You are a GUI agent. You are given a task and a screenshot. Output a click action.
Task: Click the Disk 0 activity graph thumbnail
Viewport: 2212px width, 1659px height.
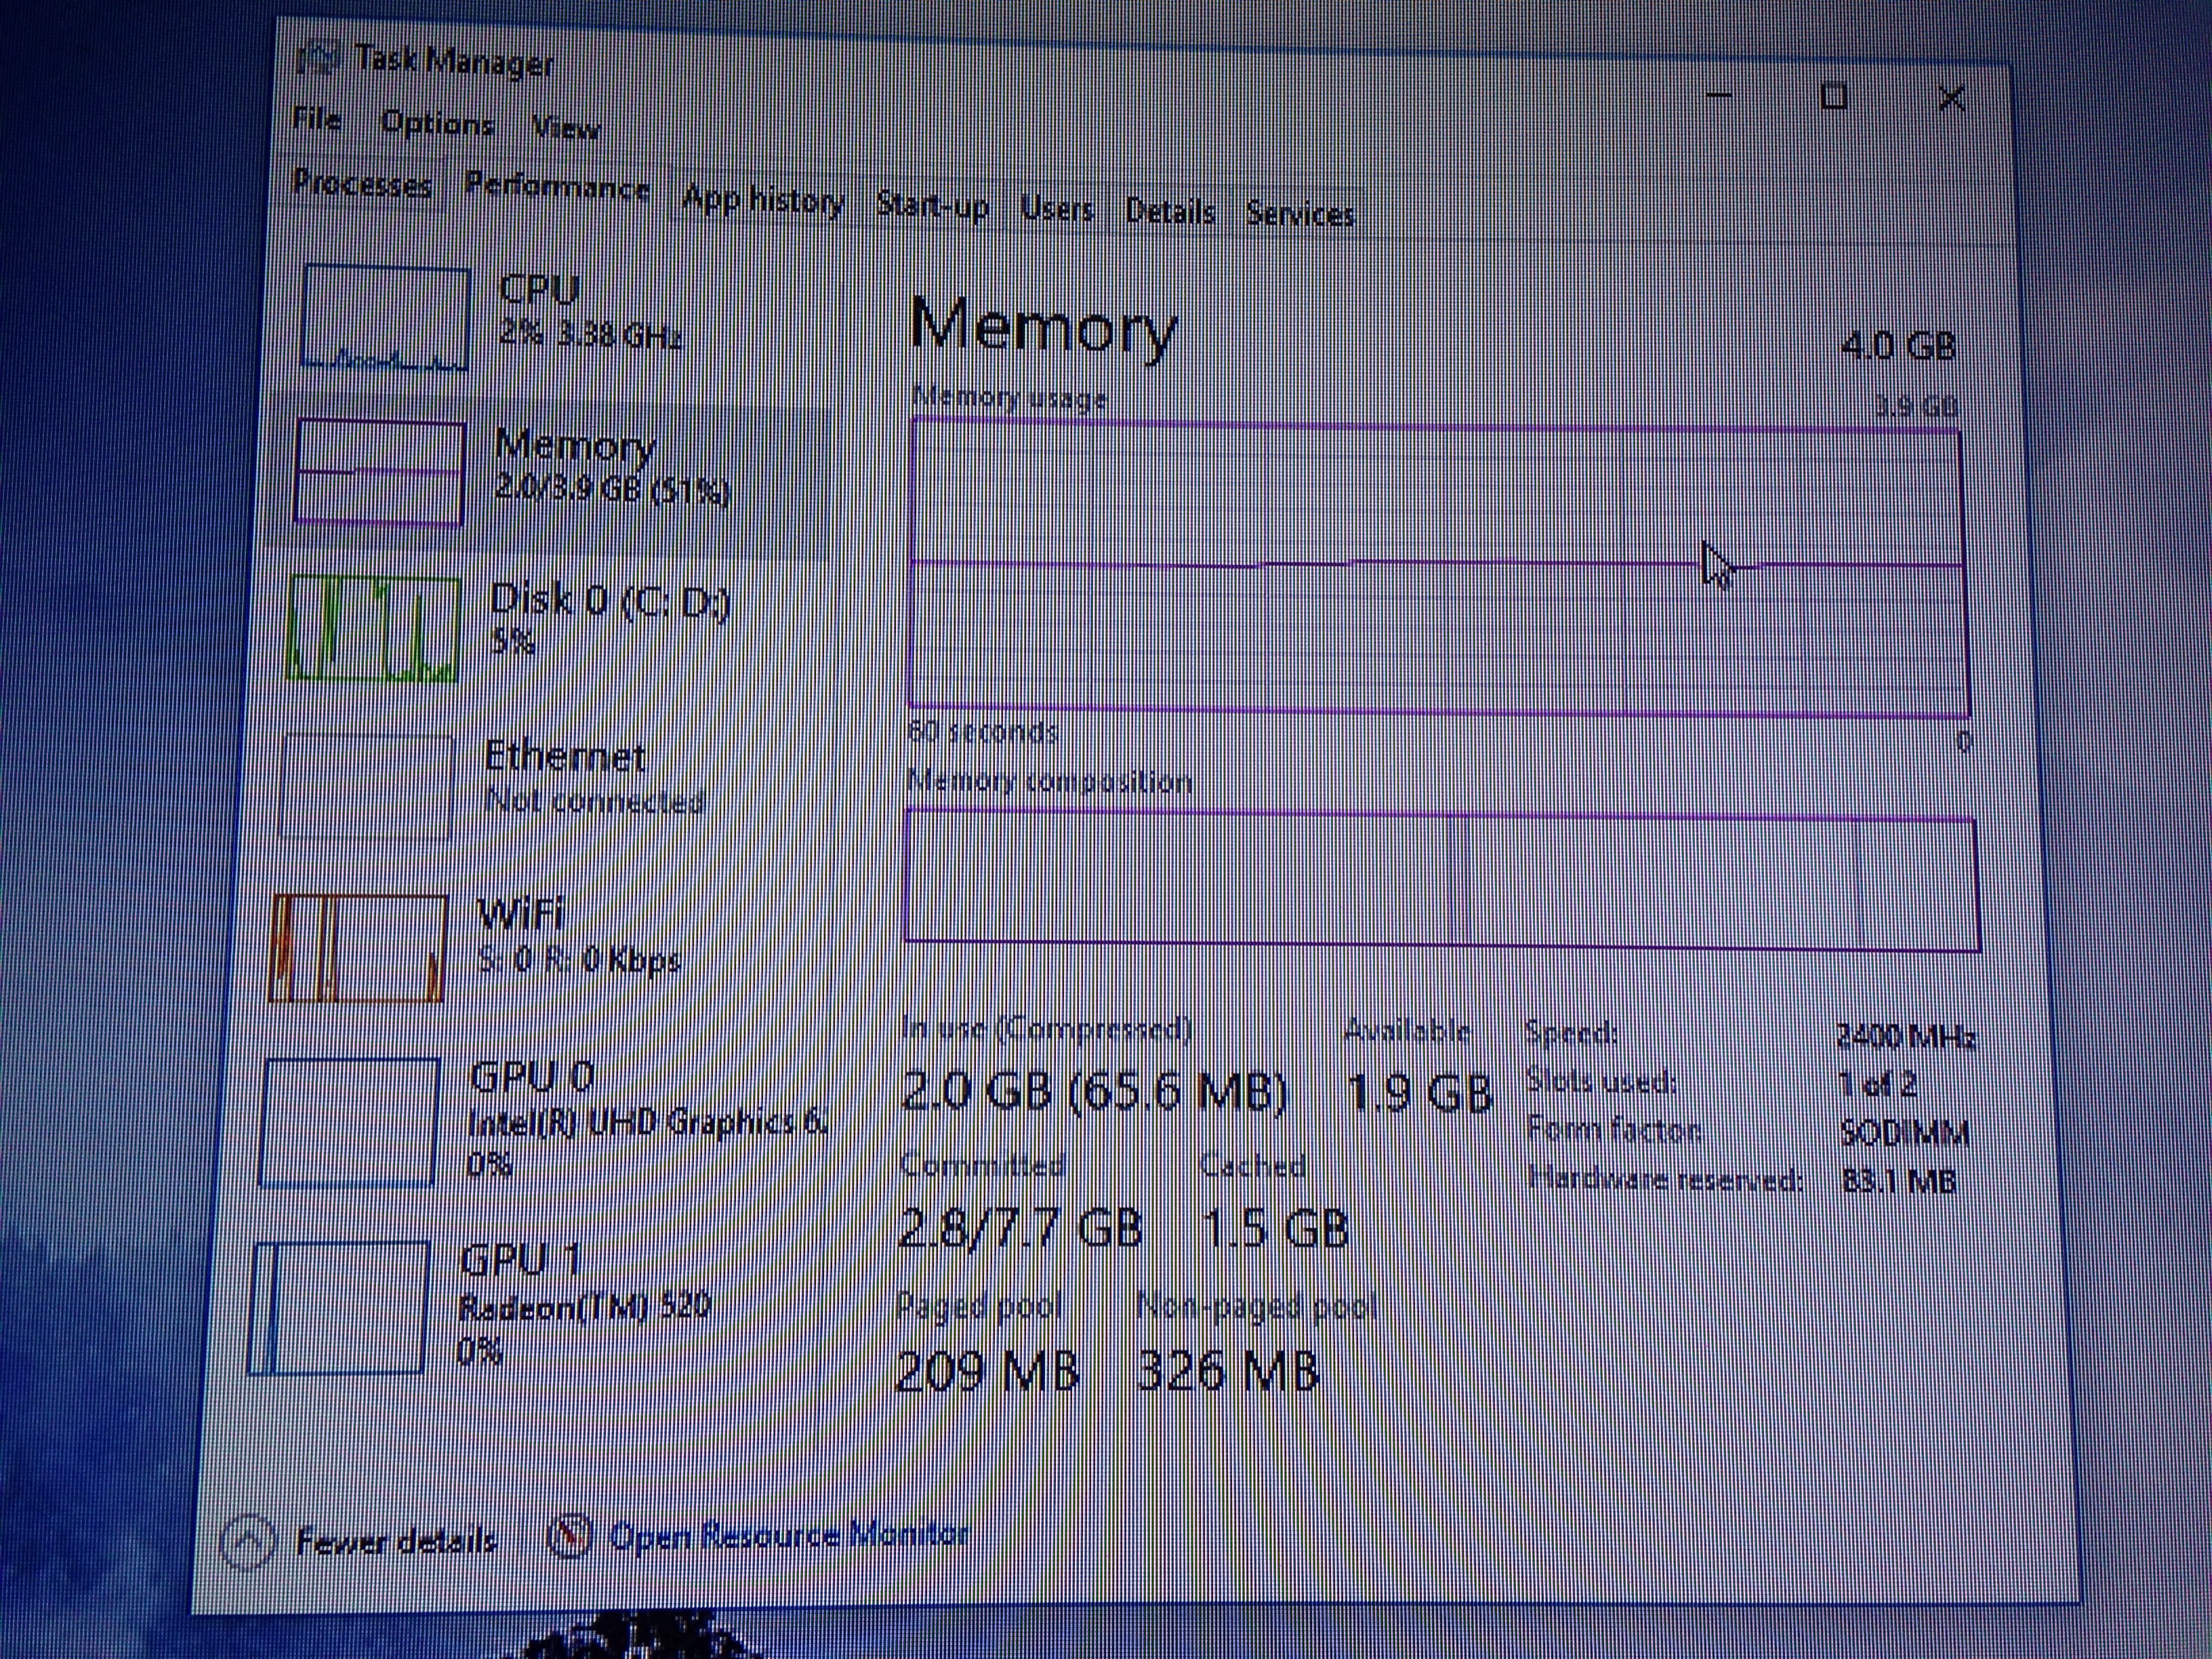[x=373, y=628]
